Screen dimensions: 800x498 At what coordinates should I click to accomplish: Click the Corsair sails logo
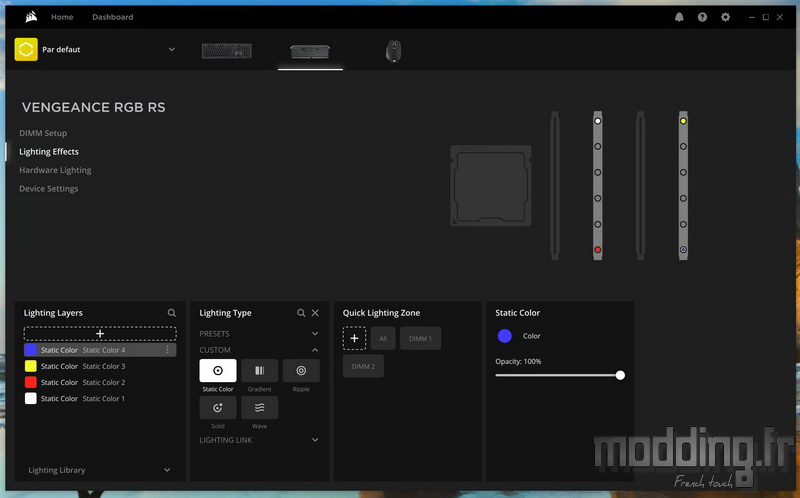pyautogui.click(x=31, y=17)
